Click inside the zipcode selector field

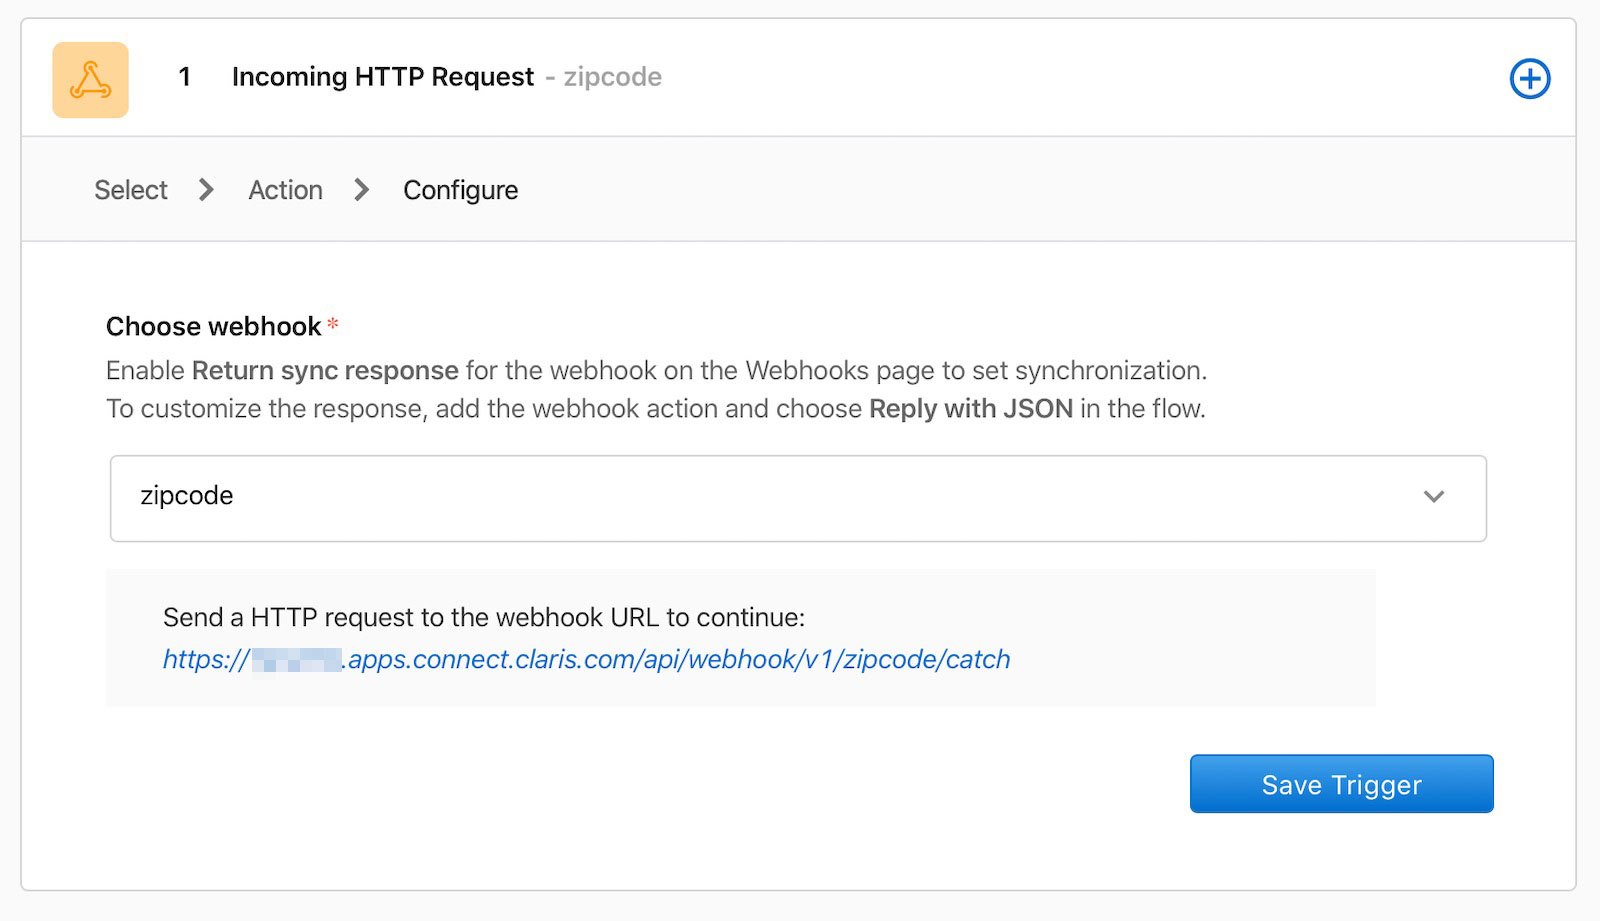[x=400, y=497]
